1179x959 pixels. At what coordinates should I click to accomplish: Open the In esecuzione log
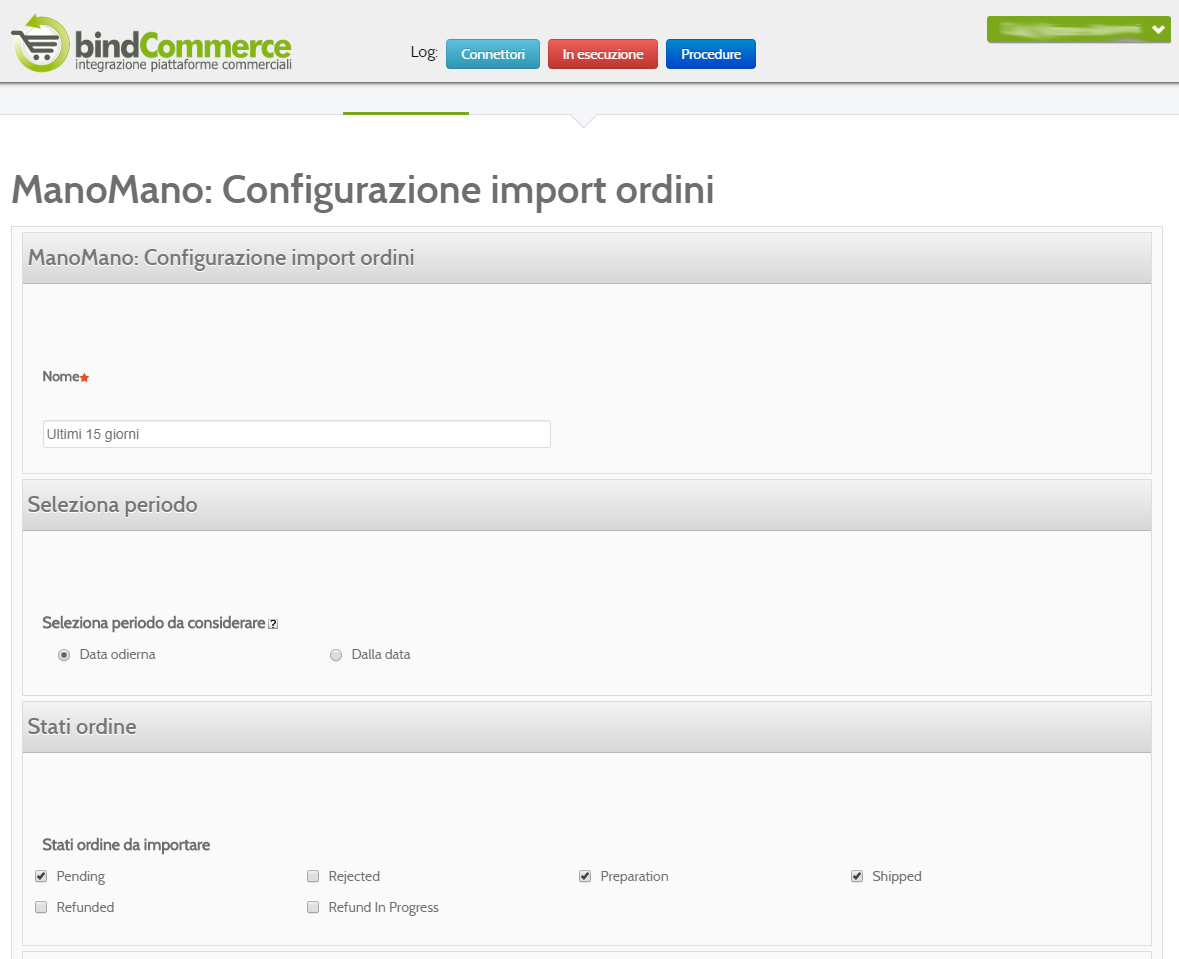point(602,54)
